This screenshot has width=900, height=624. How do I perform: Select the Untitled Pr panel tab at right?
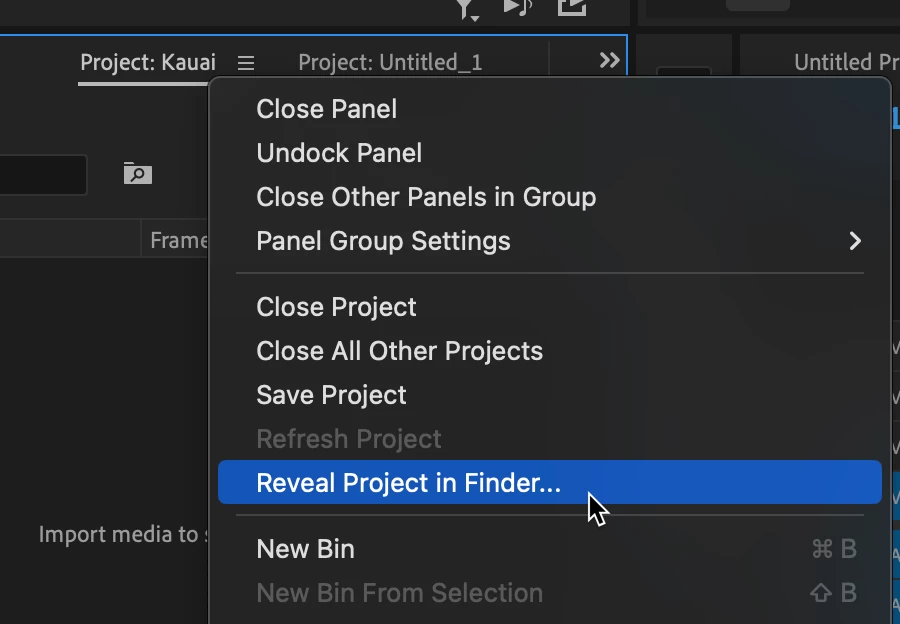point(845,63)
